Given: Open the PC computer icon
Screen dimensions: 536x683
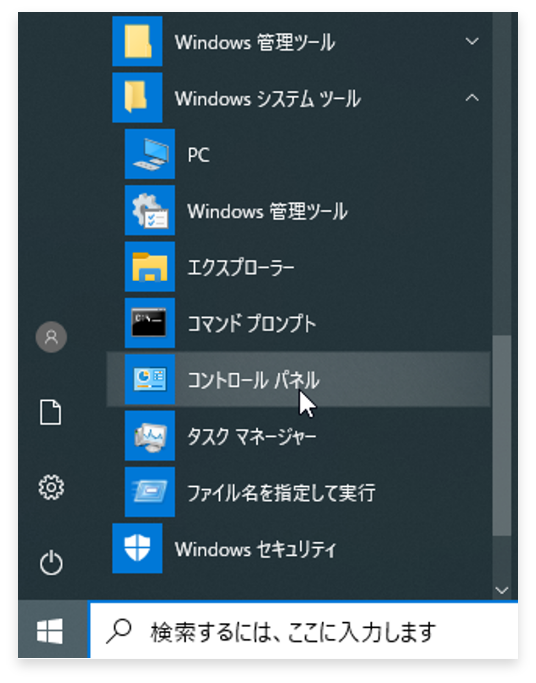Looking at the screenshot, I should [150, 154].
